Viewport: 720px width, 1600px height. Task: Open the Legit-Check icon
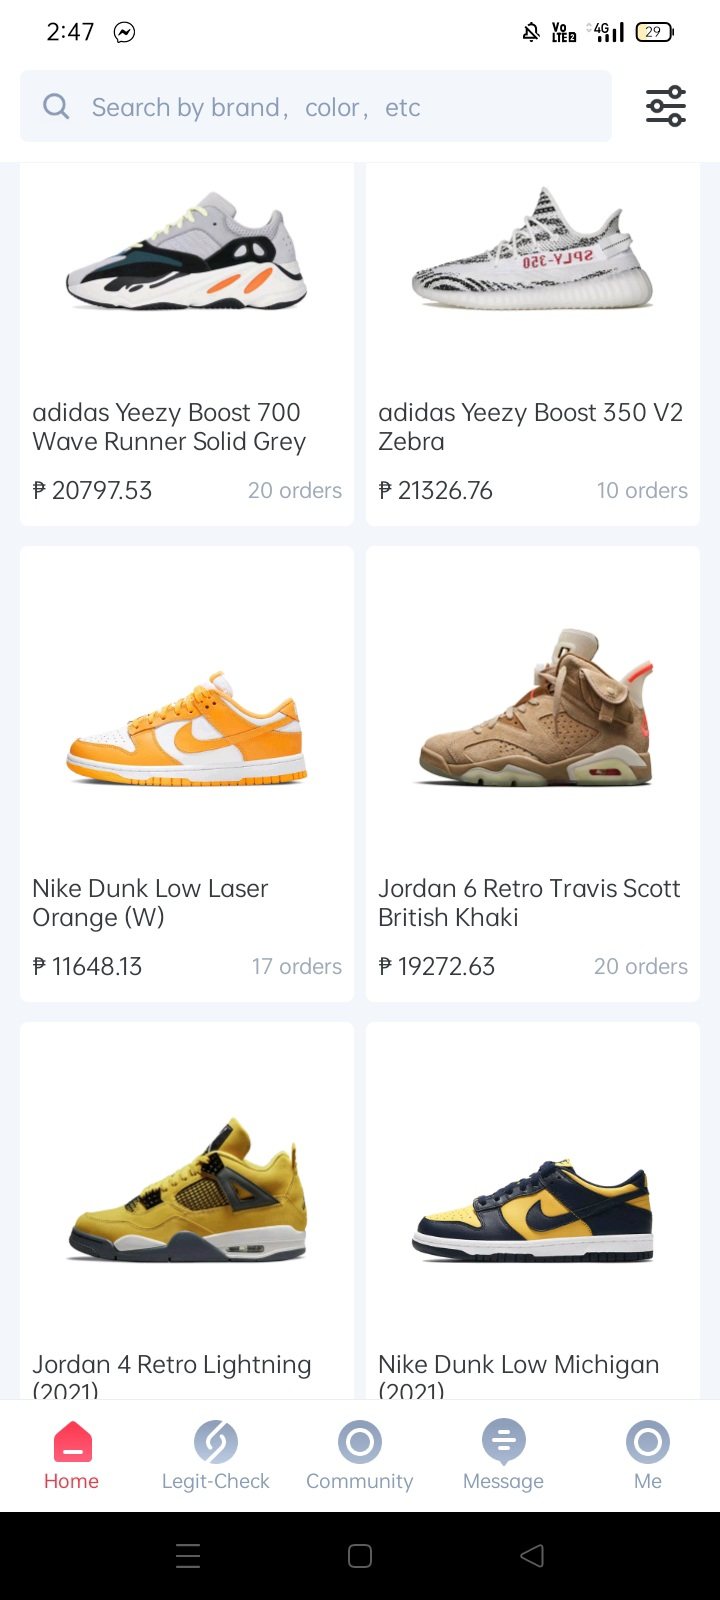pos(215,1441)
